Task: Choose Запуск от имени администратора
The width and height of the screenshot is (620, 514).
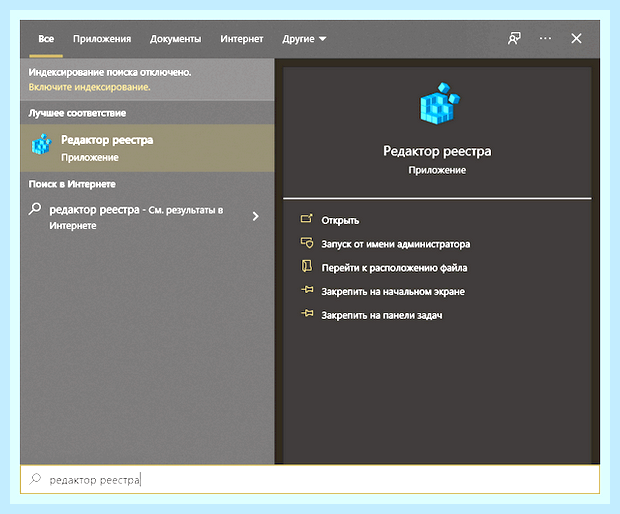Action: 395,244
